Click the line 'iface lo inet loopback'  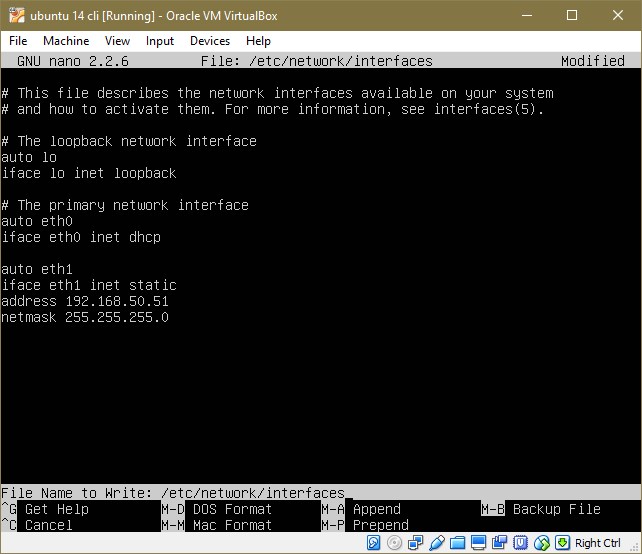tap(89, 173)
